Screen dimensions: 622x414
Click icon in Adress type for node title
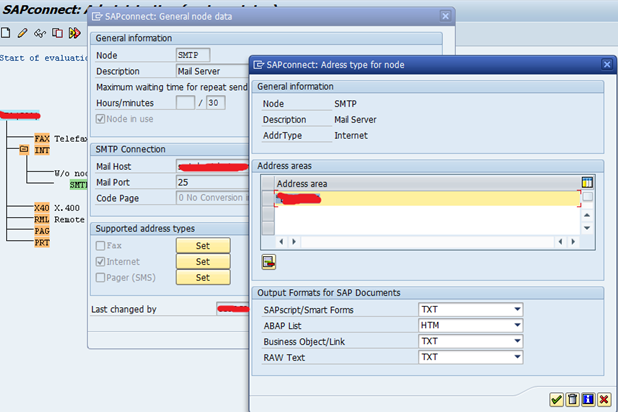tap(259, 65)
